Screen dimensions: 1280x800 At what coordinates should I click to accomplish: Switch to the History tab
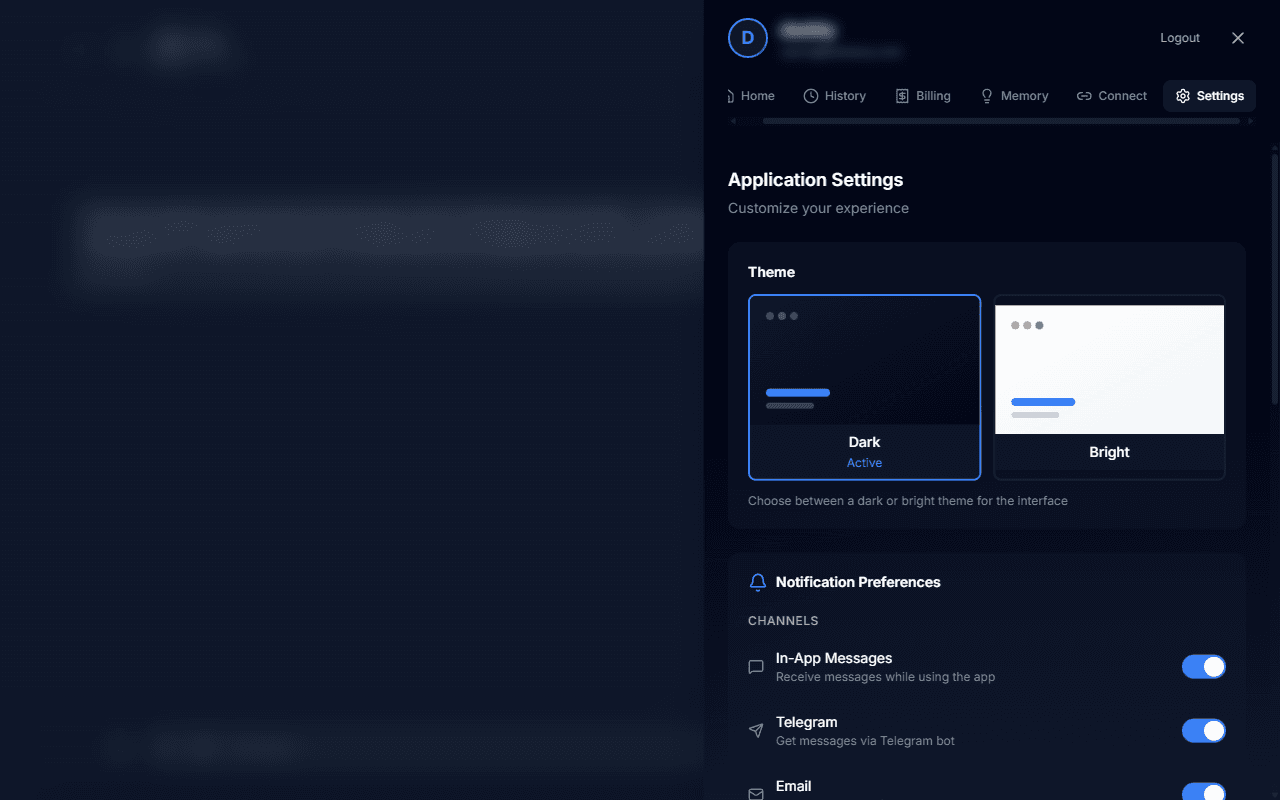point(835,96)
